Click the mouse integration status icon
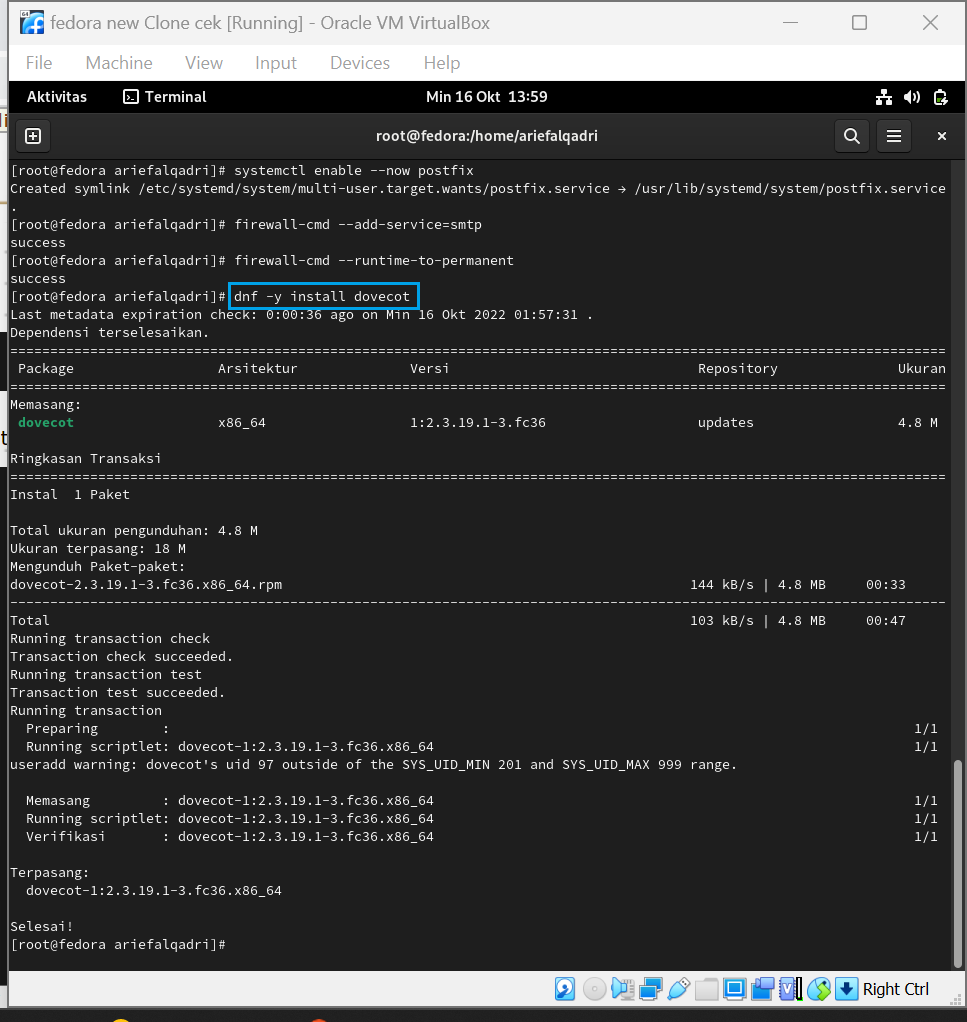The width and height of the screenshot is (967, 1022). point(819,989)
